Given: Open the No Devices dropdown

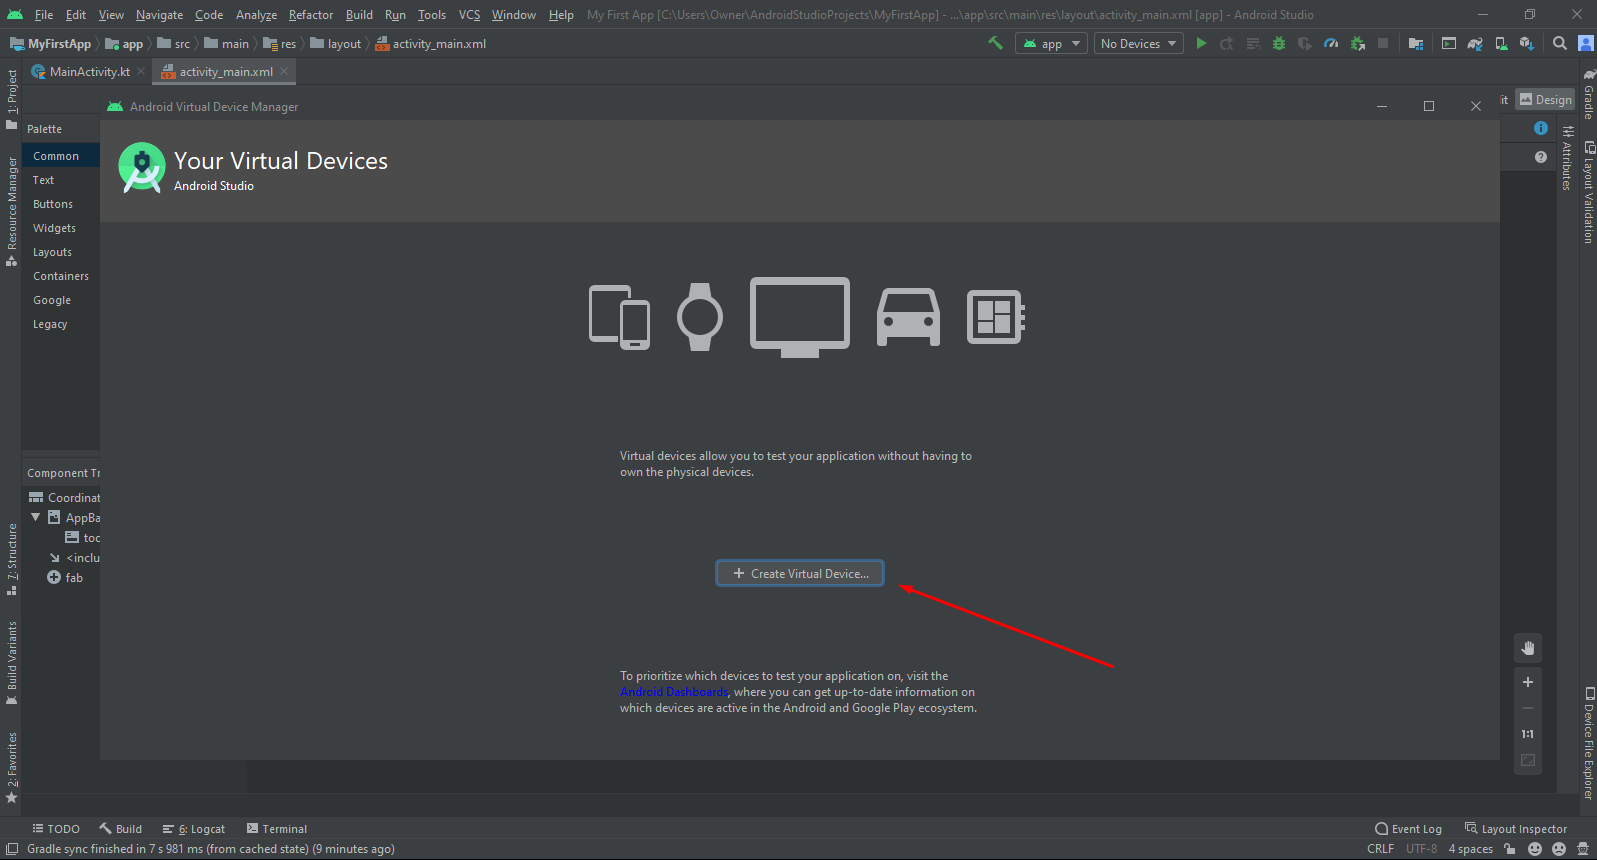Looking at the screenshot, I should coord(1138,43).
